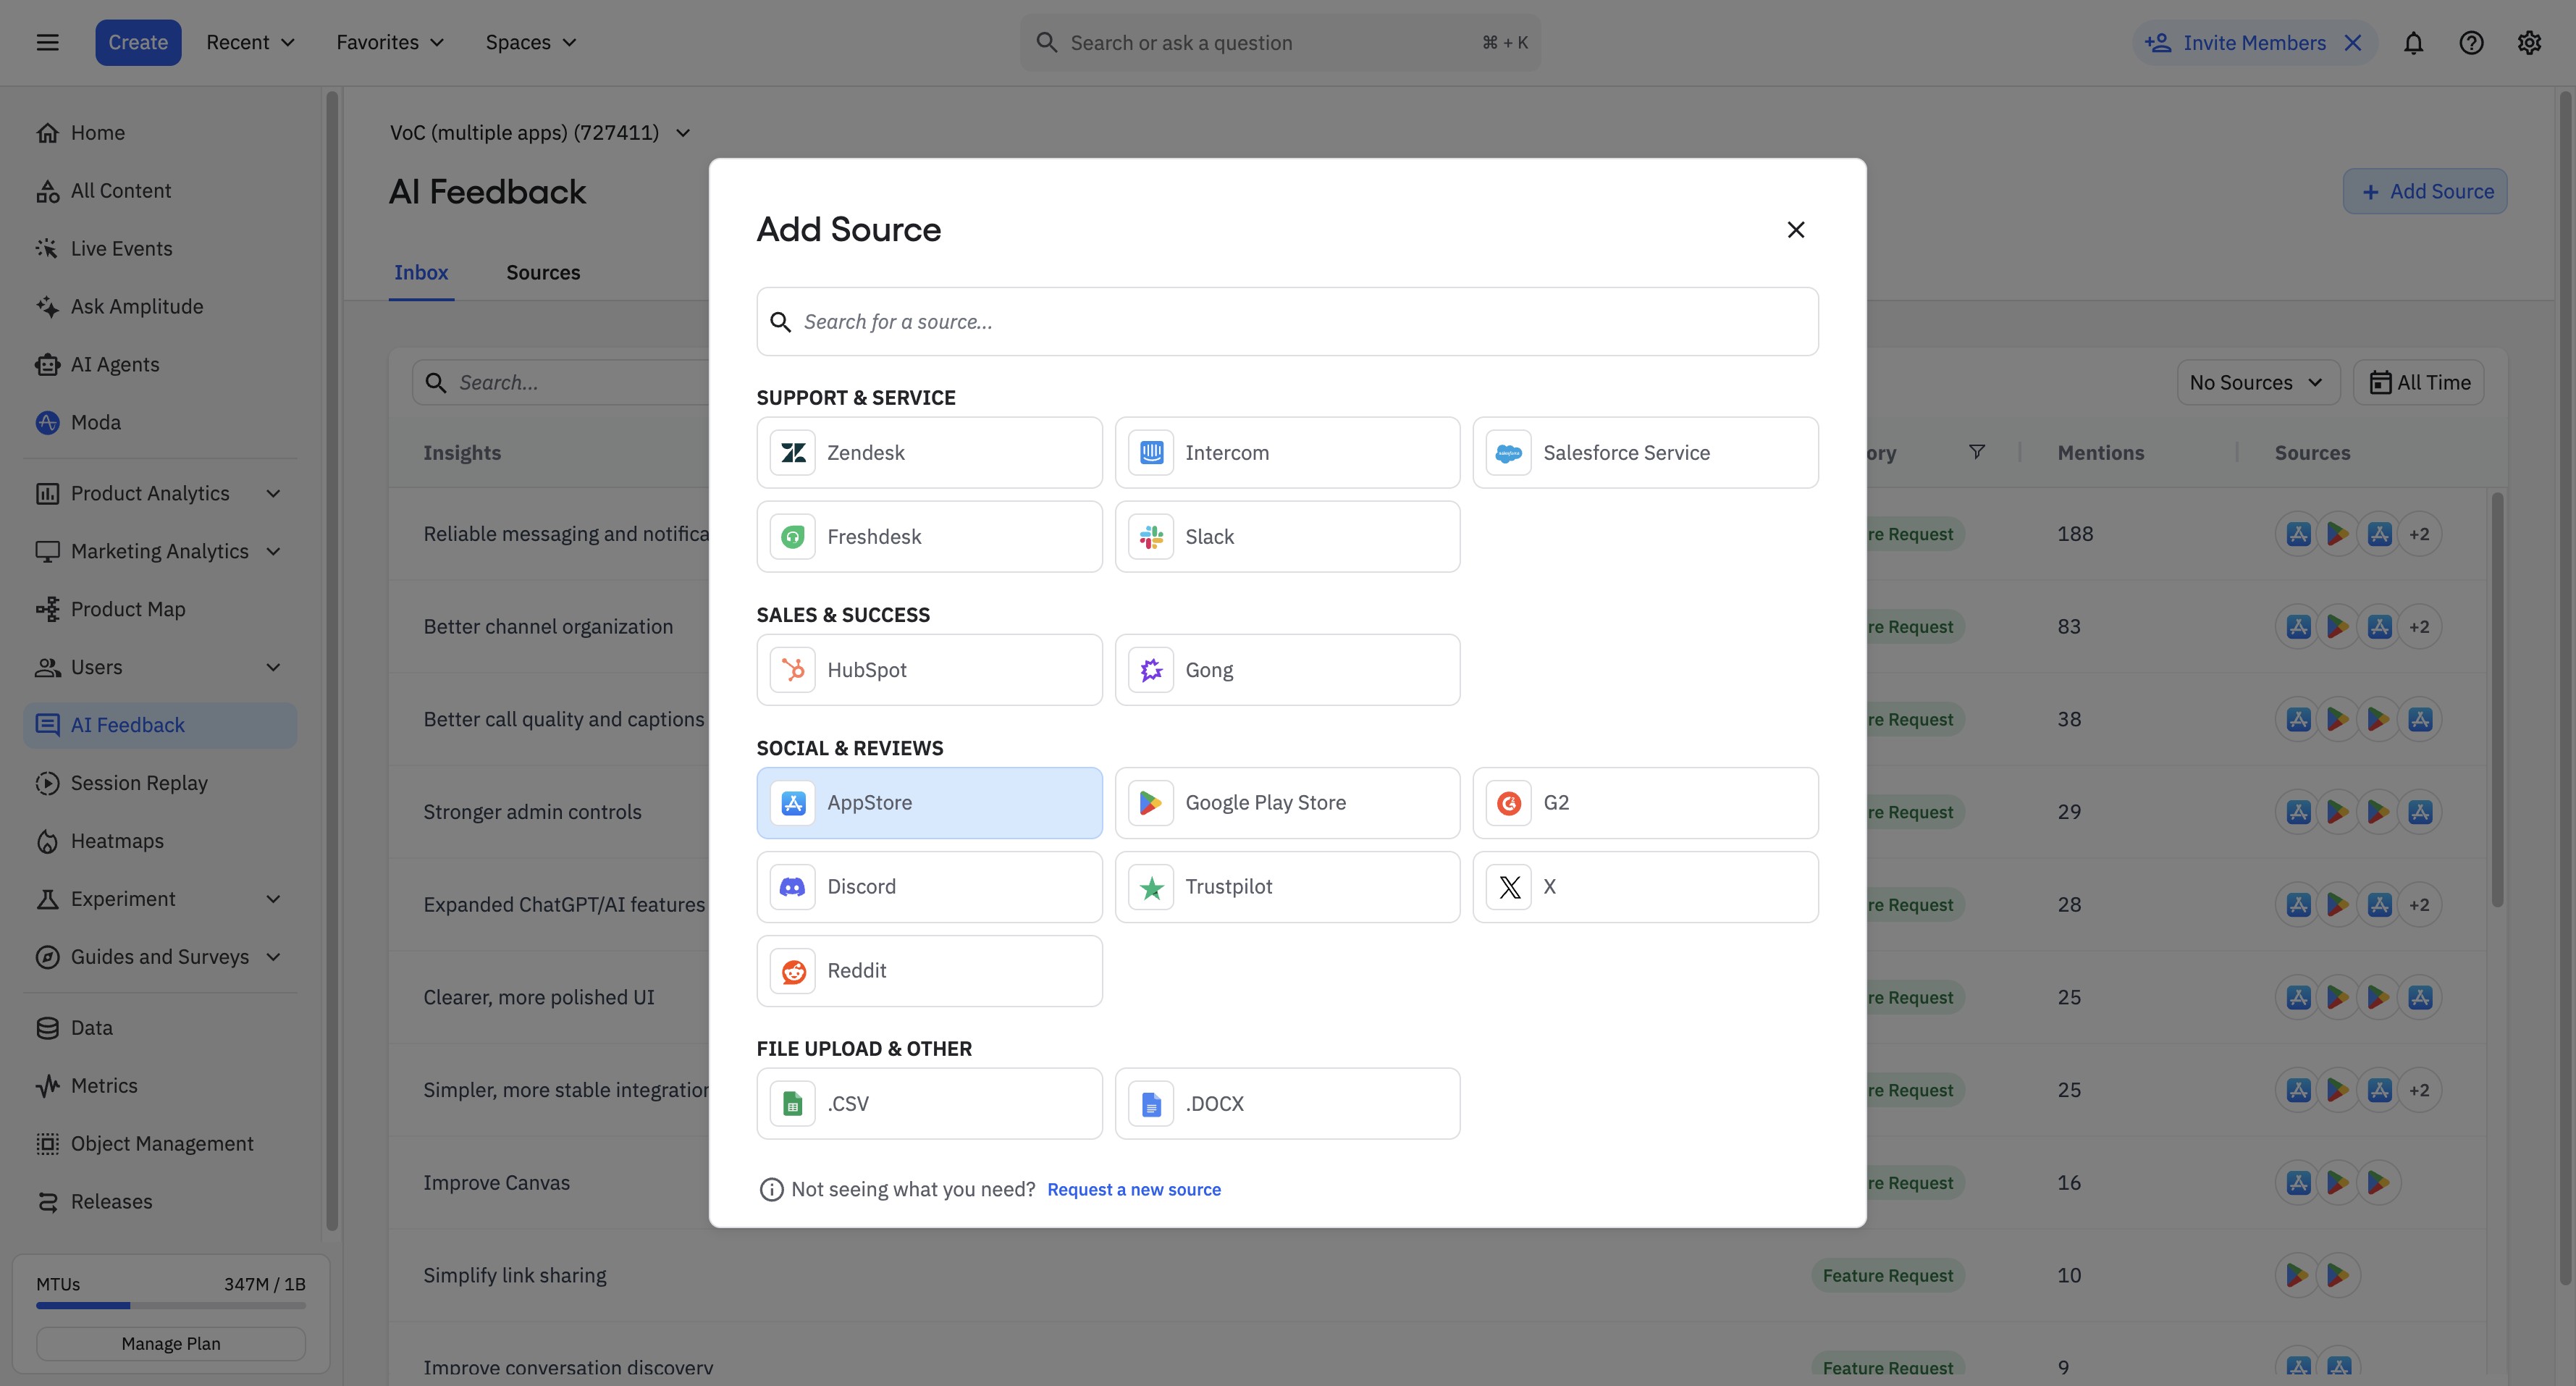Choose the Reddit source icon

click(x=793, y=971)
